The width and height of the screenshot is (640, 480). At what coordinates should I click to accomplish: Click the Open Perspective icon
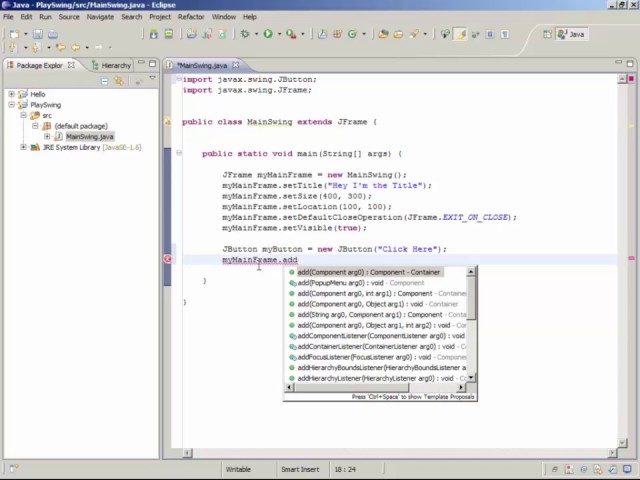(547, 34)
